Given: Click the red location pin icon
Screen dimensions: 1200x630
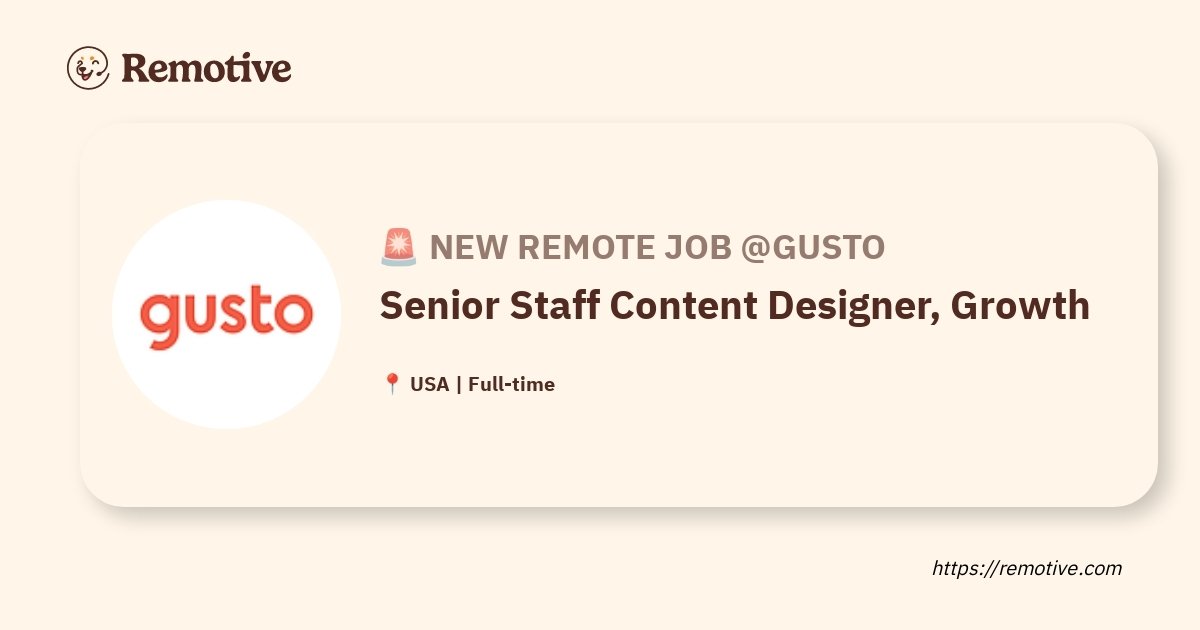Looking at the screenshot, I should point(392,384).
